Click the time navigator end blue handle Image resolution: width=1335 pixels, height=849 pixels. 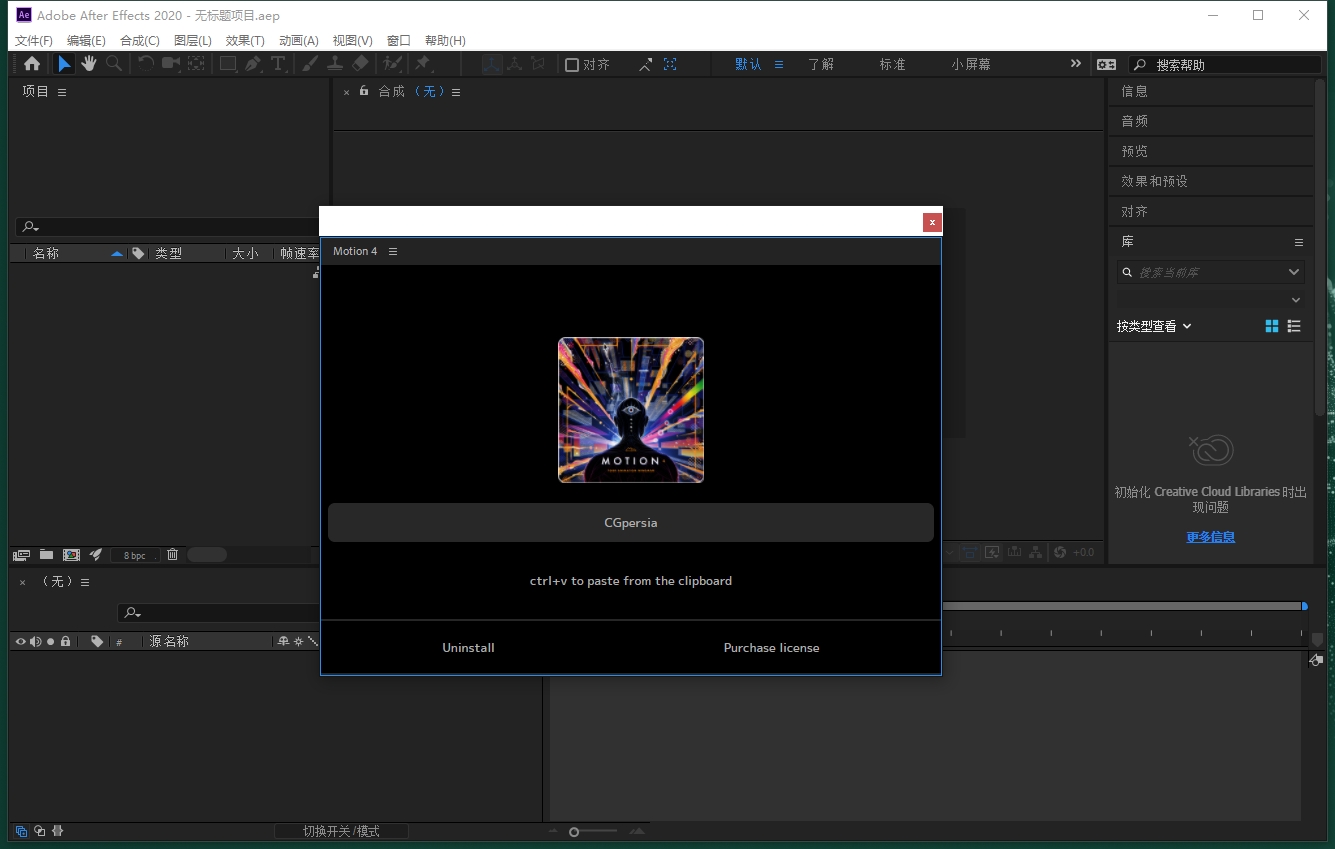coord(1304,606)
